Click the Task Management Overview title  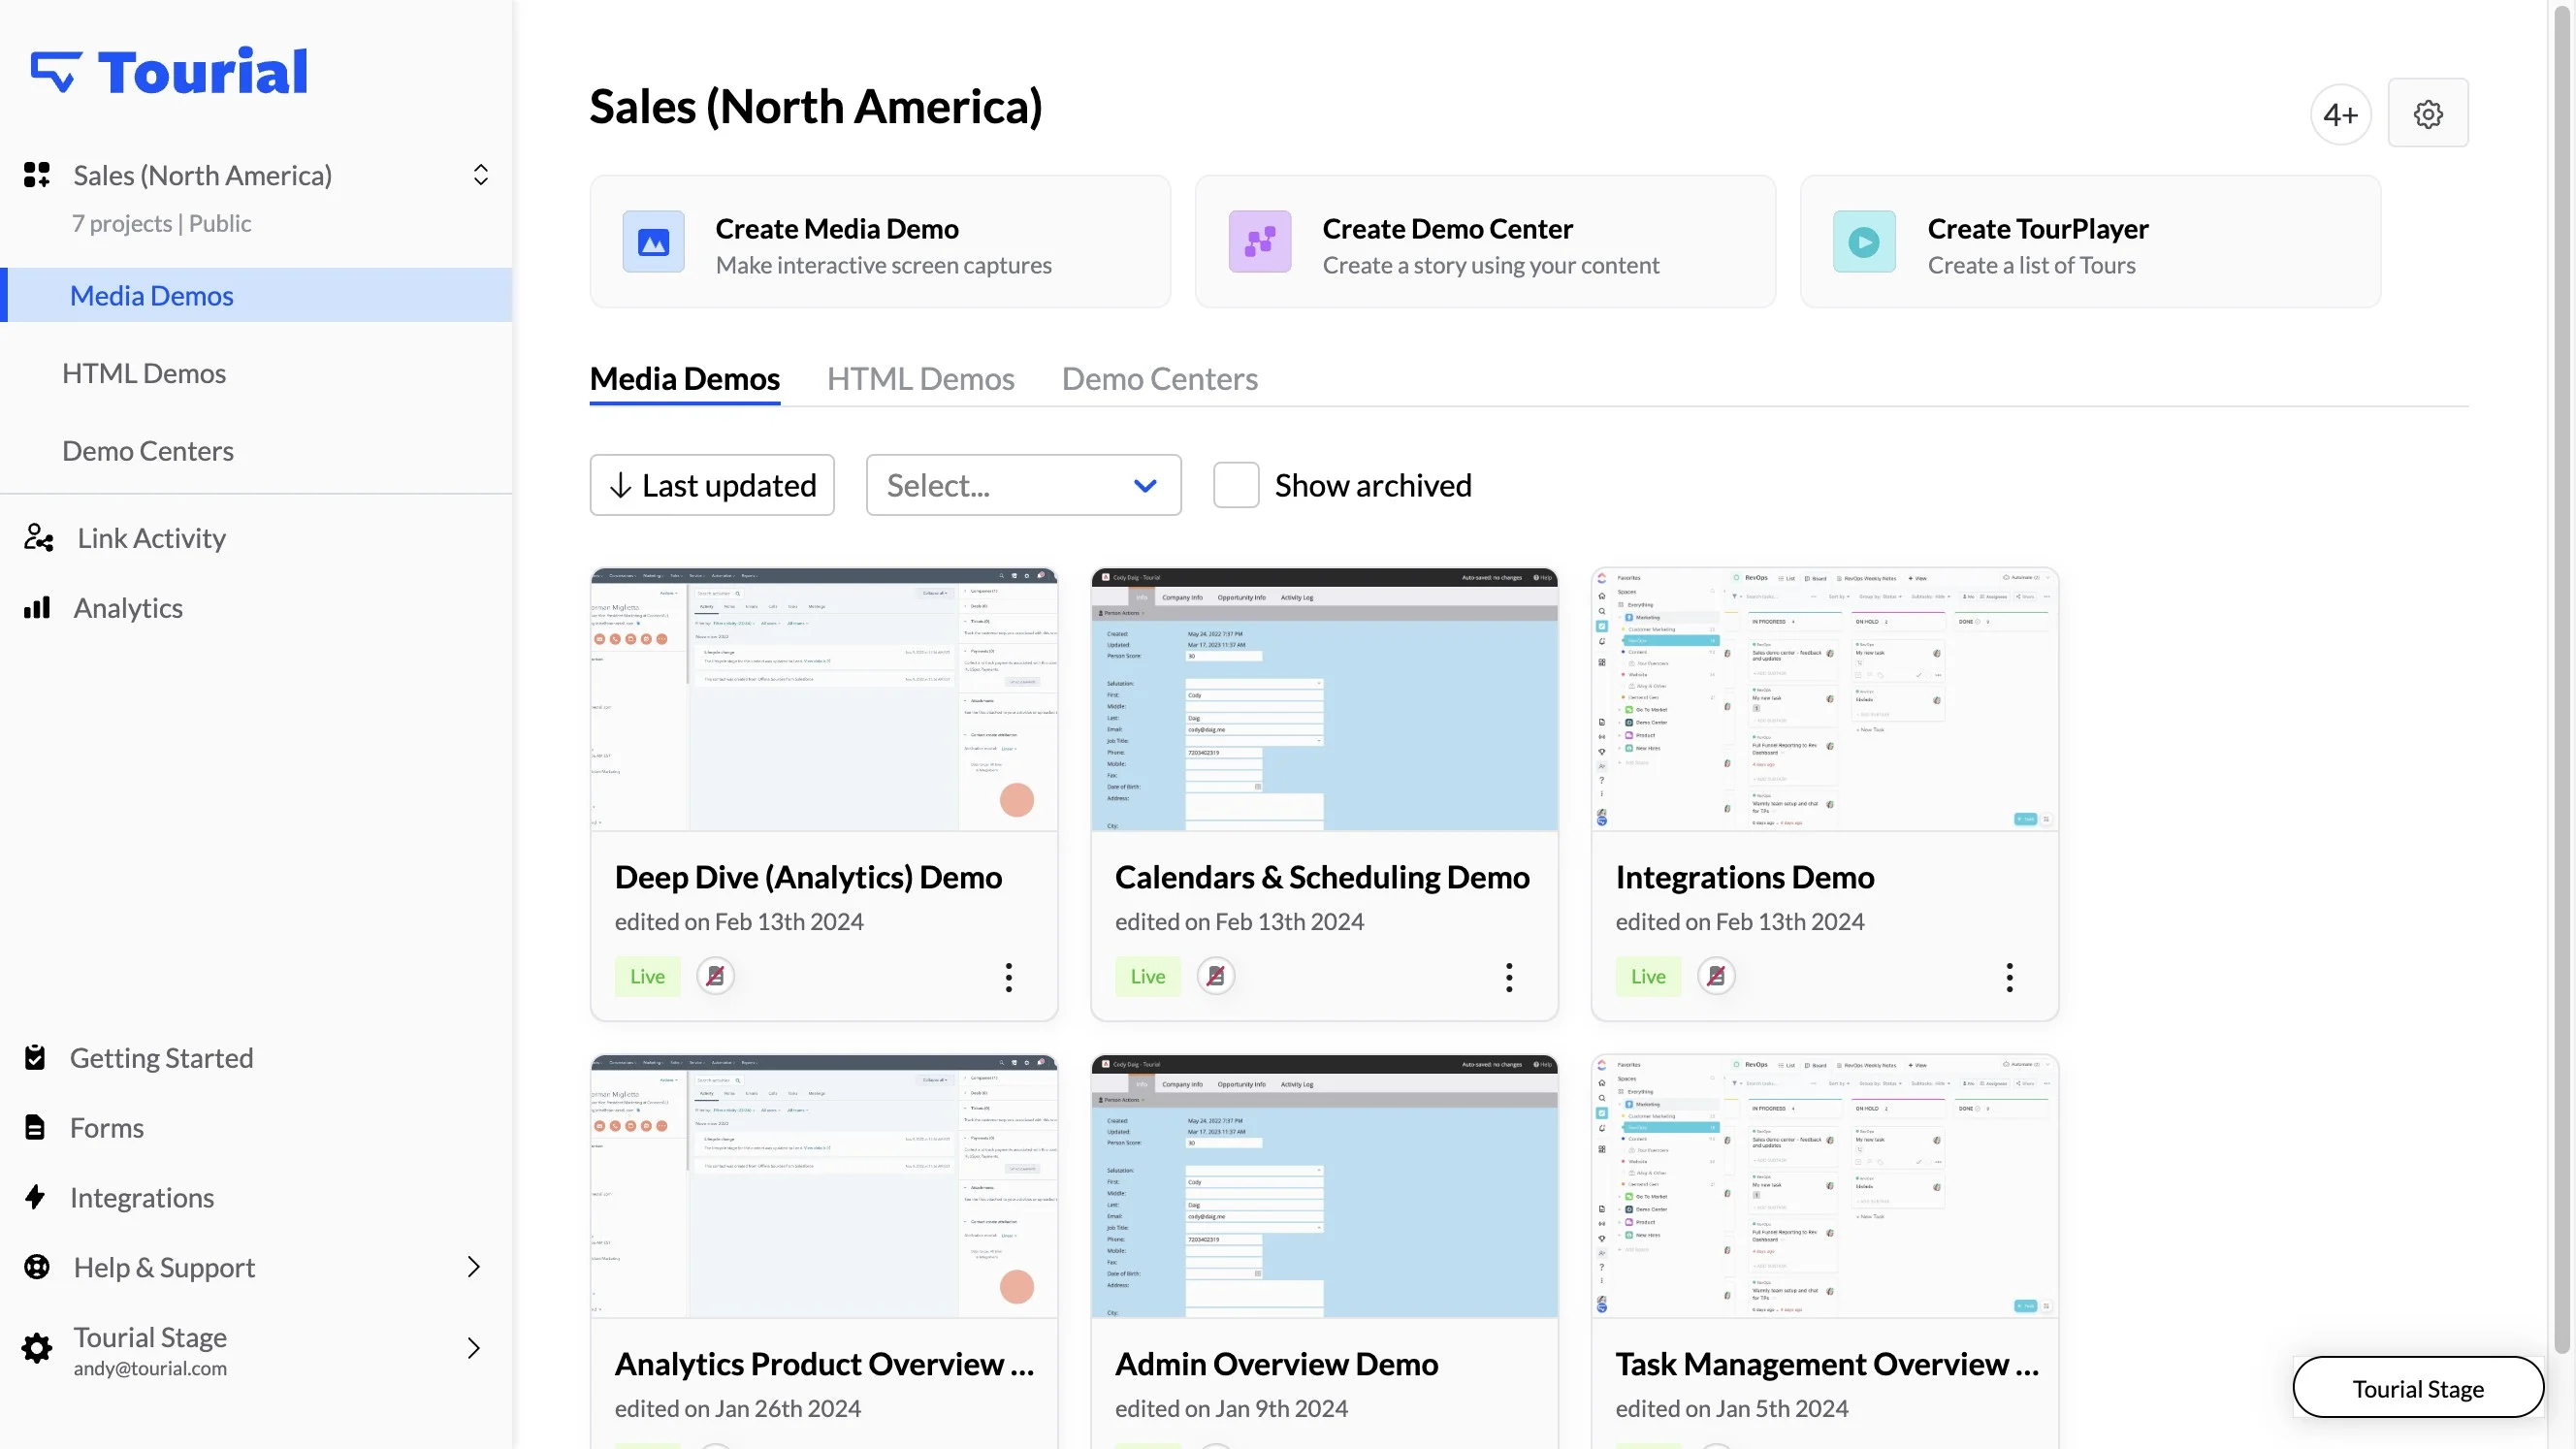tap(1827, 1364)
